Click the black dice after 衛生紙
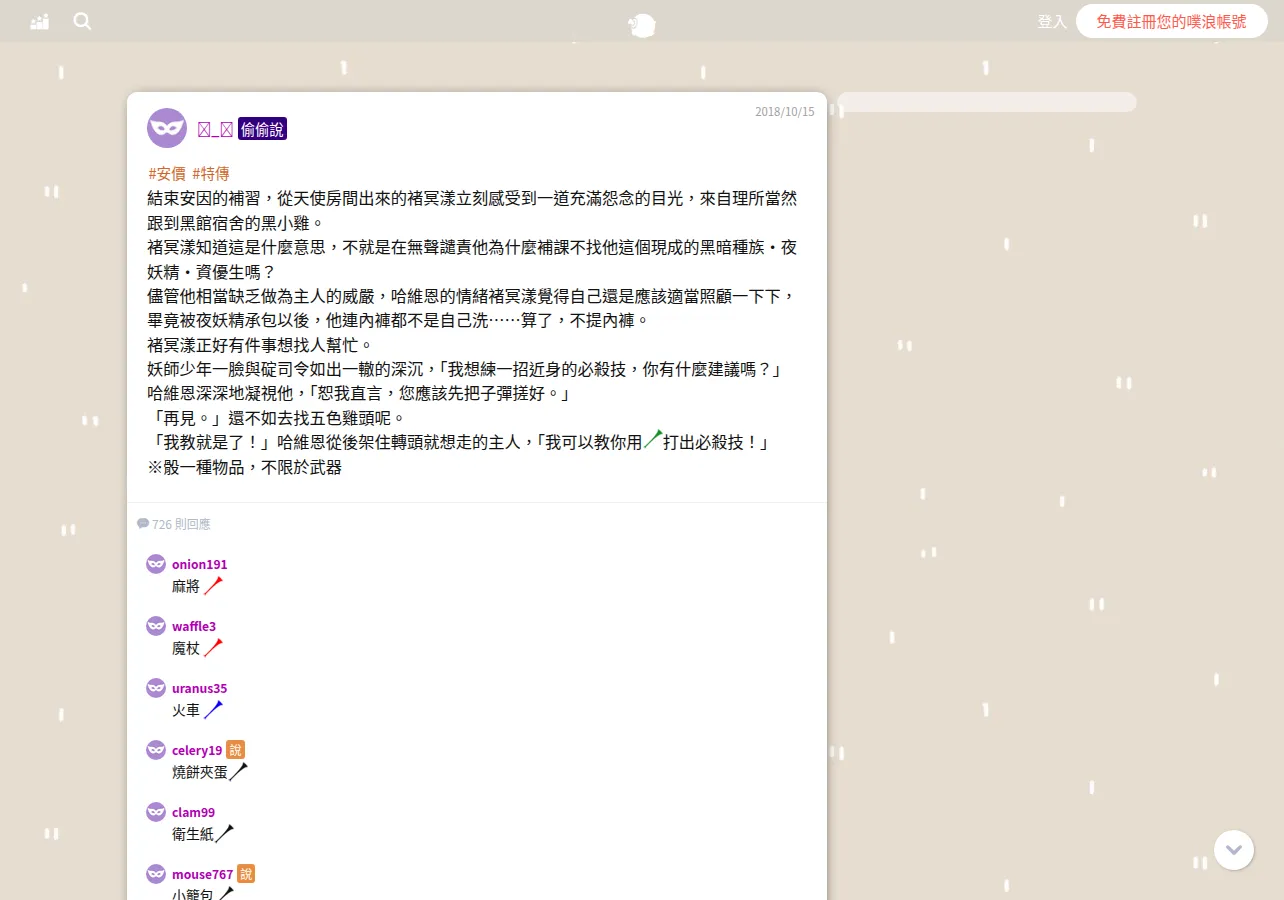This screenshot has height=900, width=1284. click(x=225, y=834)
